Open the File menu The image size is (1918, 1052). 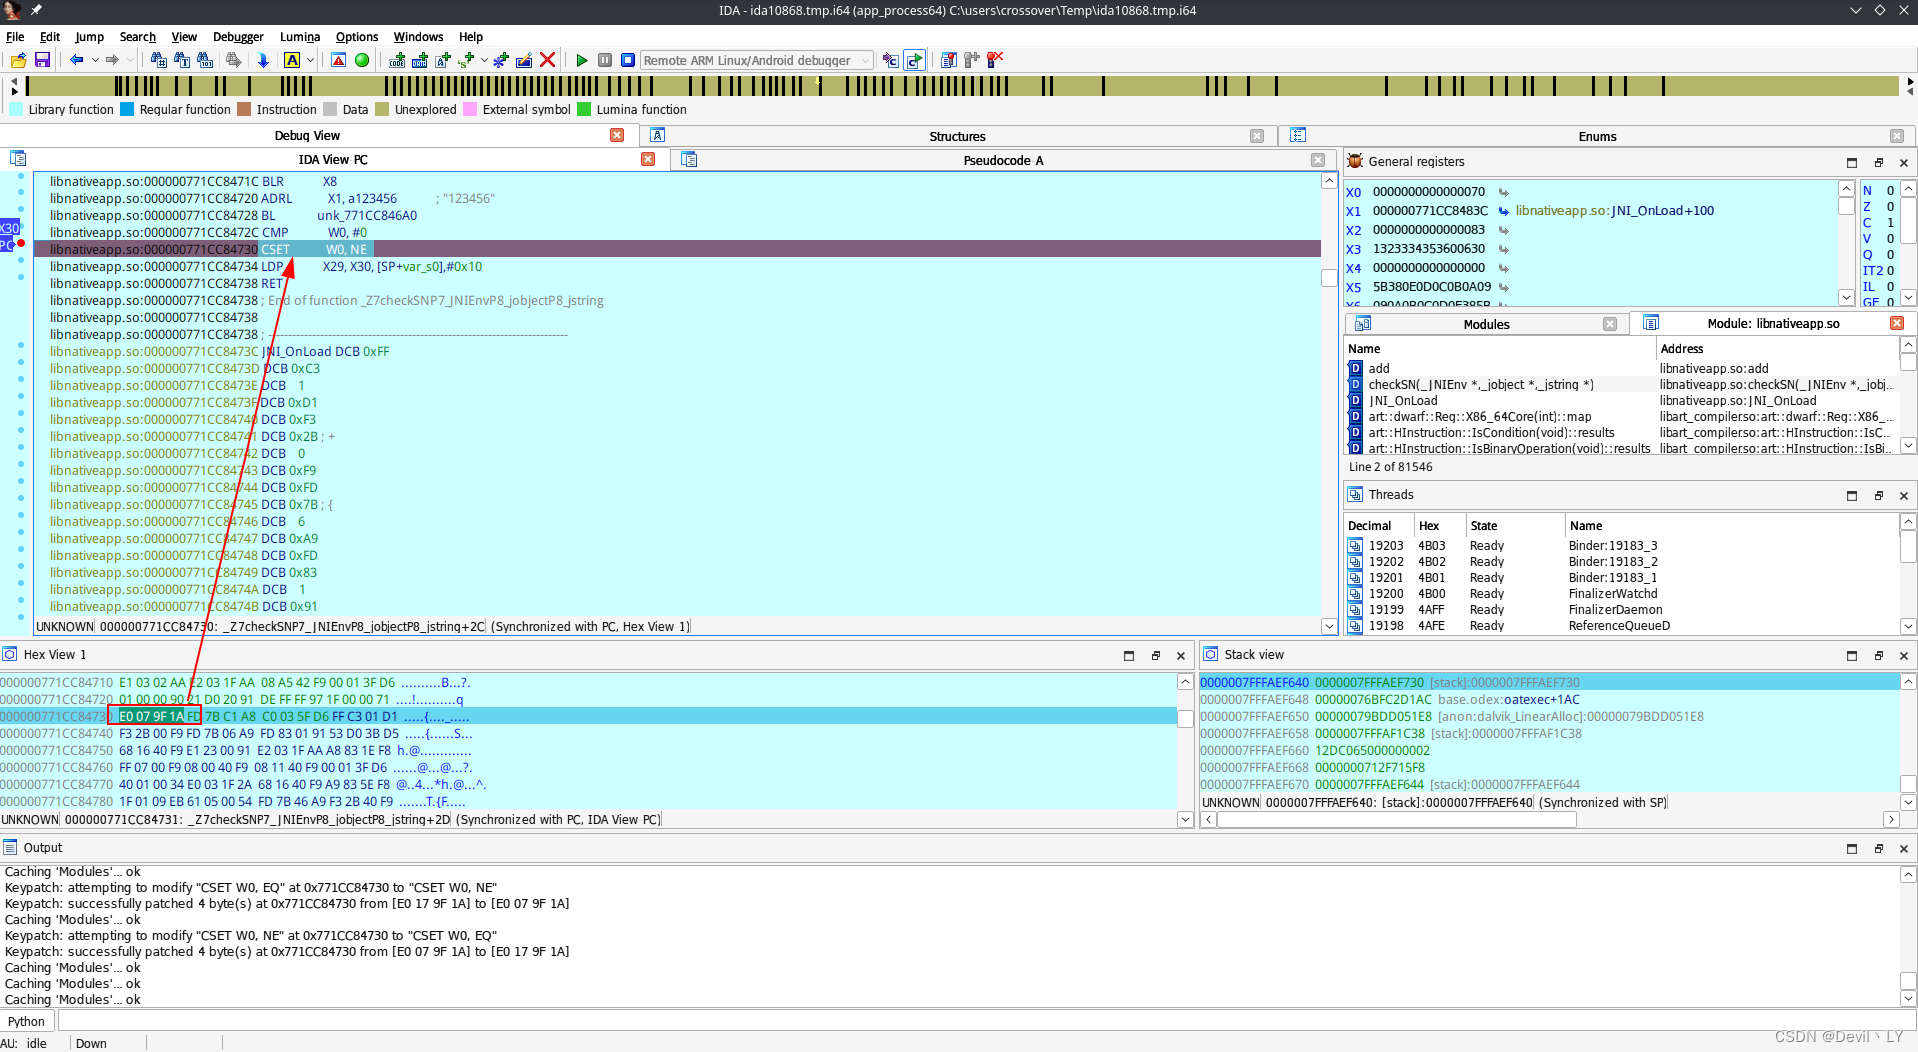[15, 37]
